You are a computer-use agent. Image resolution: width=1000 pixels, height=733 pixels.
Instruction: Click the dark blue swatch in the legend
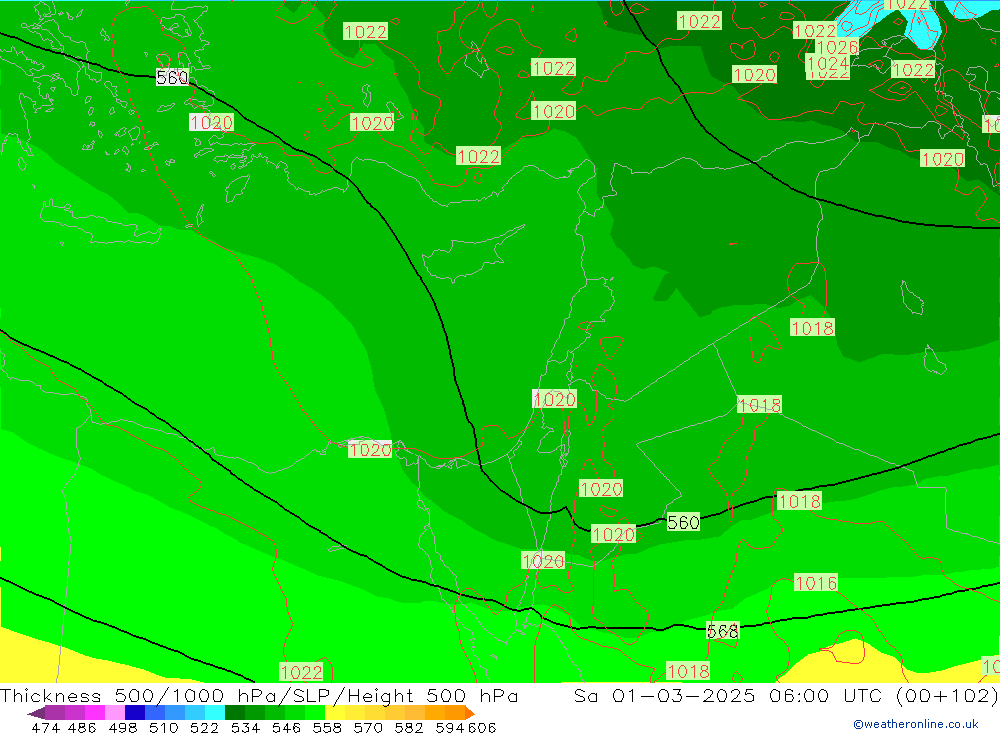coord(135,713)
